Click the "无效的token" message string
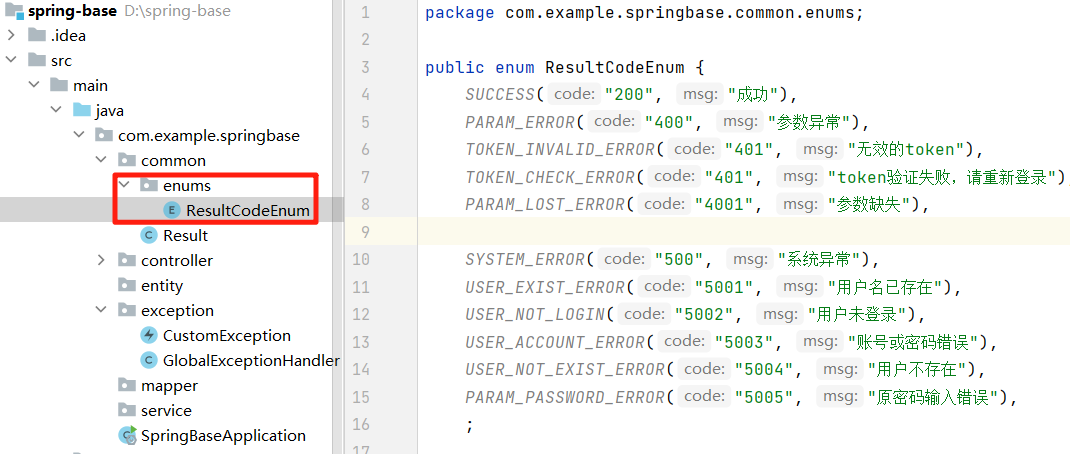 pos(906,150)
